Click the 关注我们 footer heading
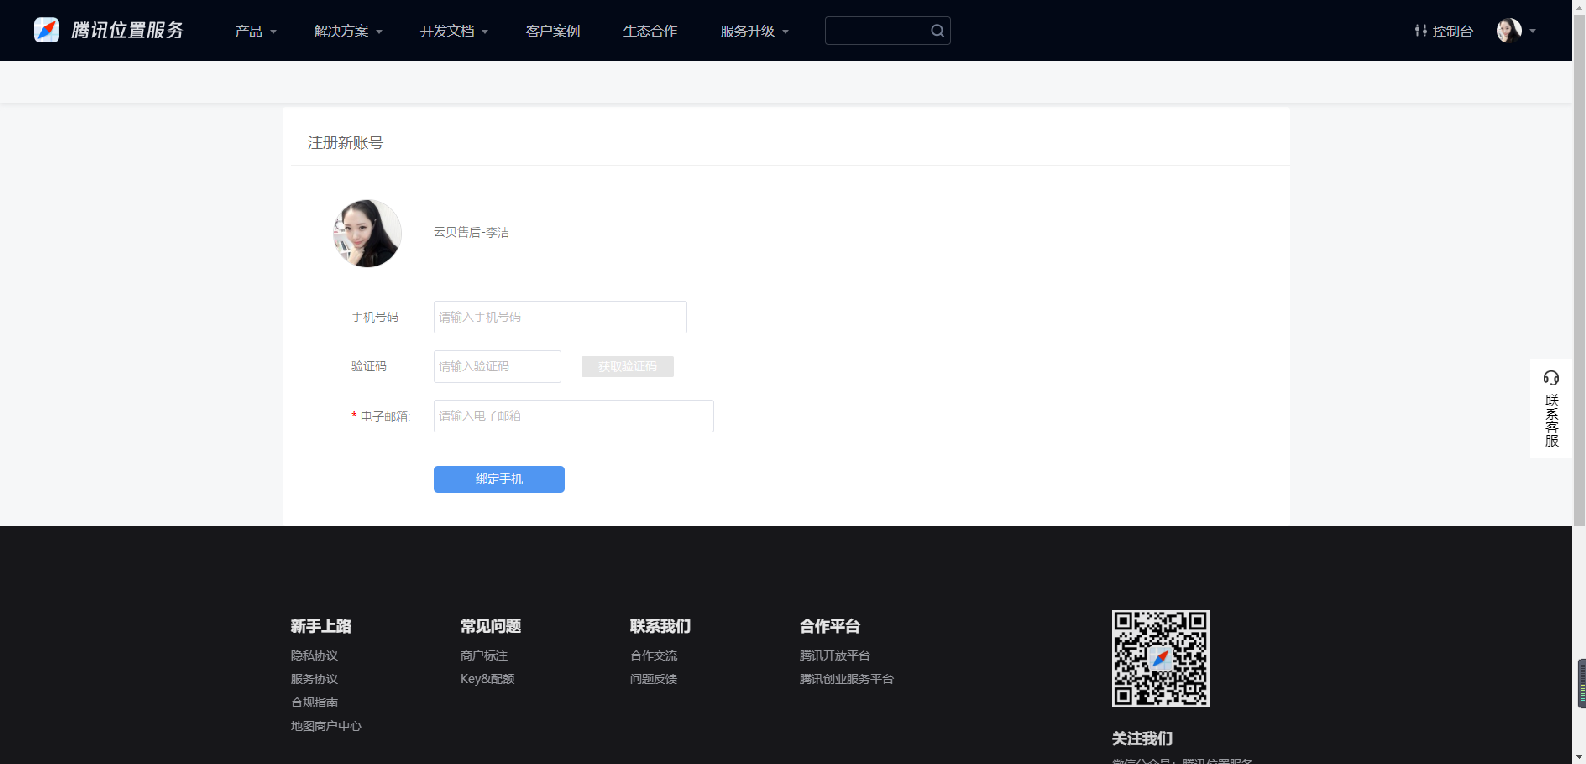The height and width of the screenshot is (764, 1586). 1142,738
